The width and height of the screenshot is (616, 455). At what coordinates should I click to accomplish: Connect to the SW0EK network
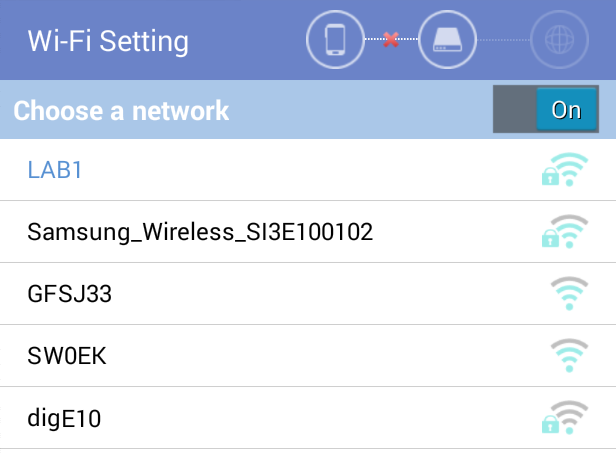(308, 356)
